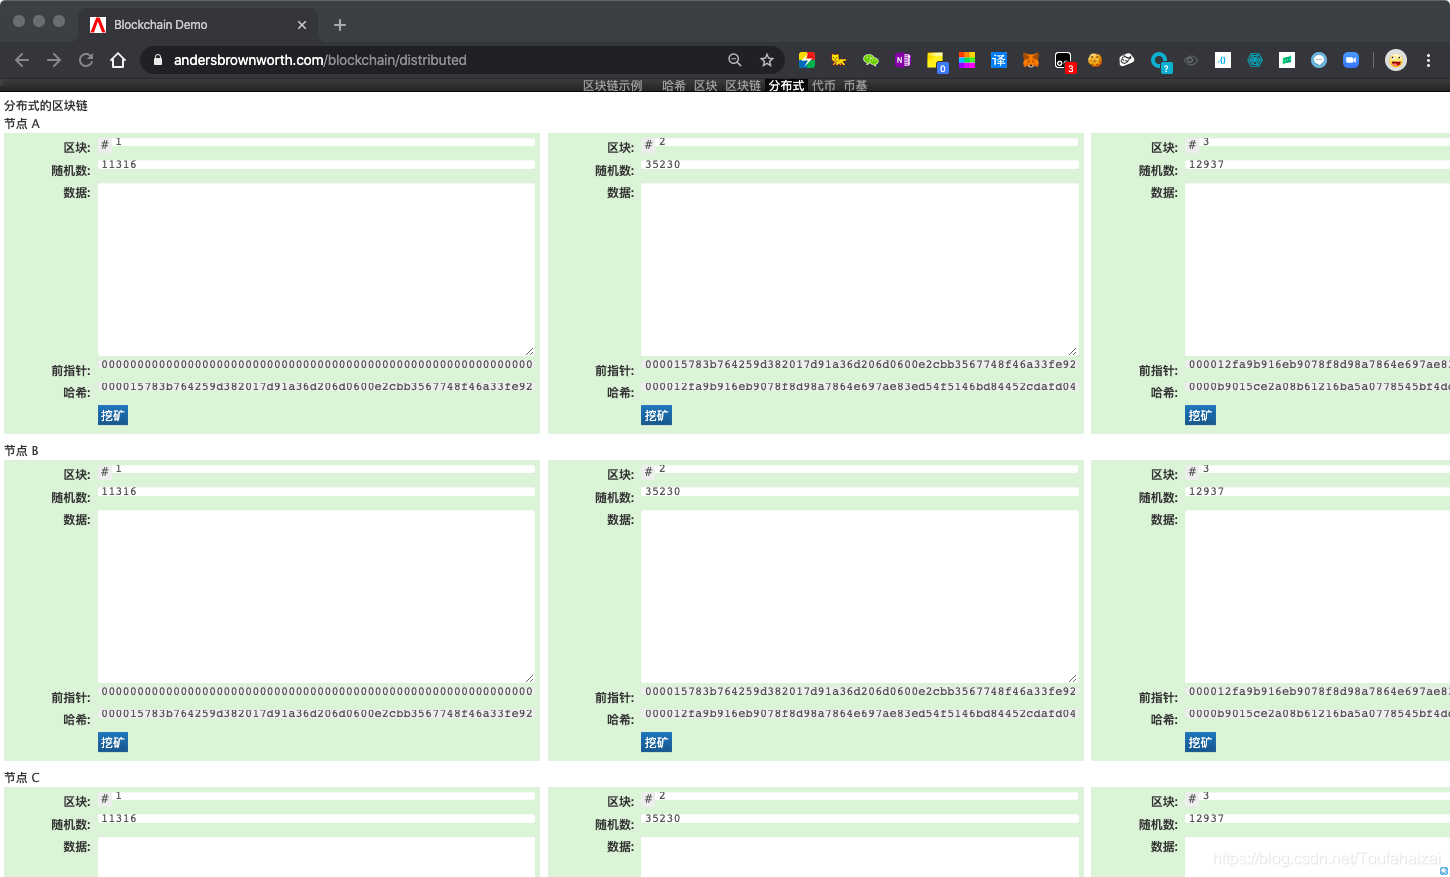Open the extension with red 3 badge
Screen dimensions: 1450x877
click(1064, 62)
